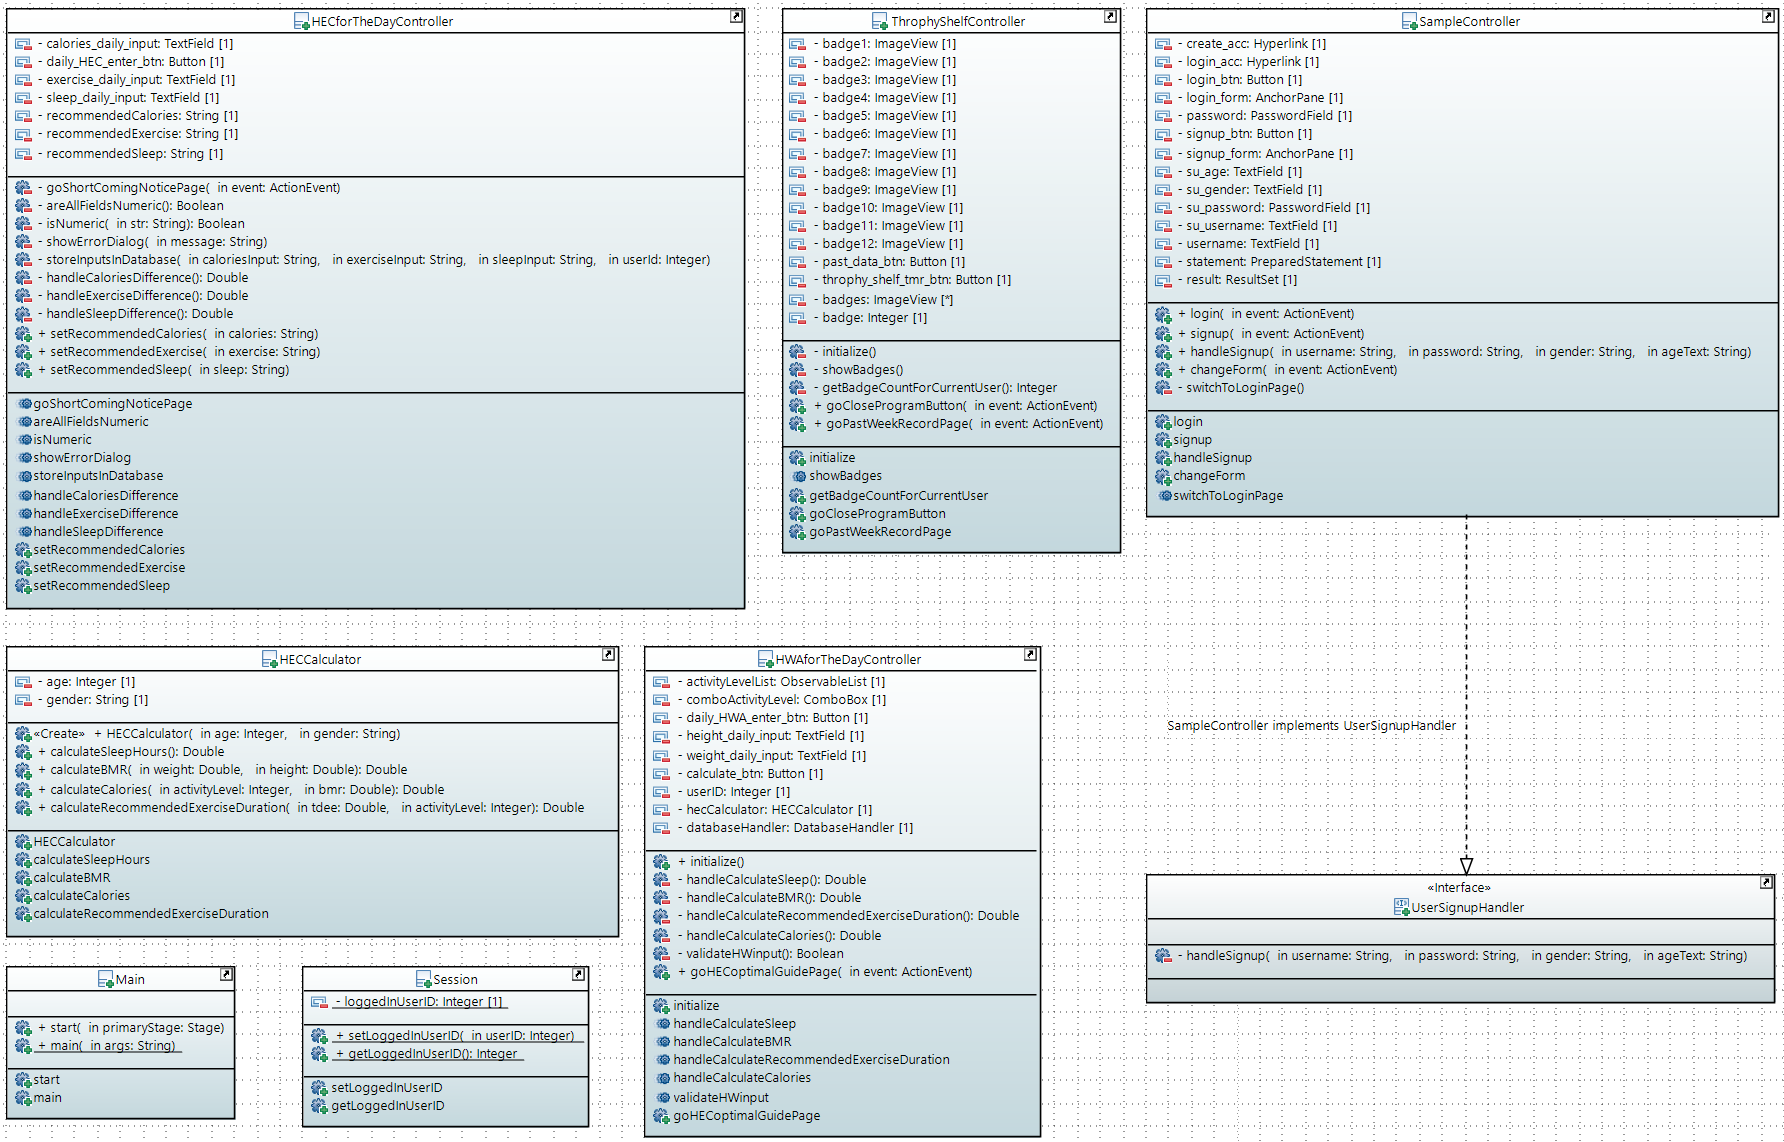Click the SampleController class icon in header
1784x1142 pixels.
(1409, 21)
